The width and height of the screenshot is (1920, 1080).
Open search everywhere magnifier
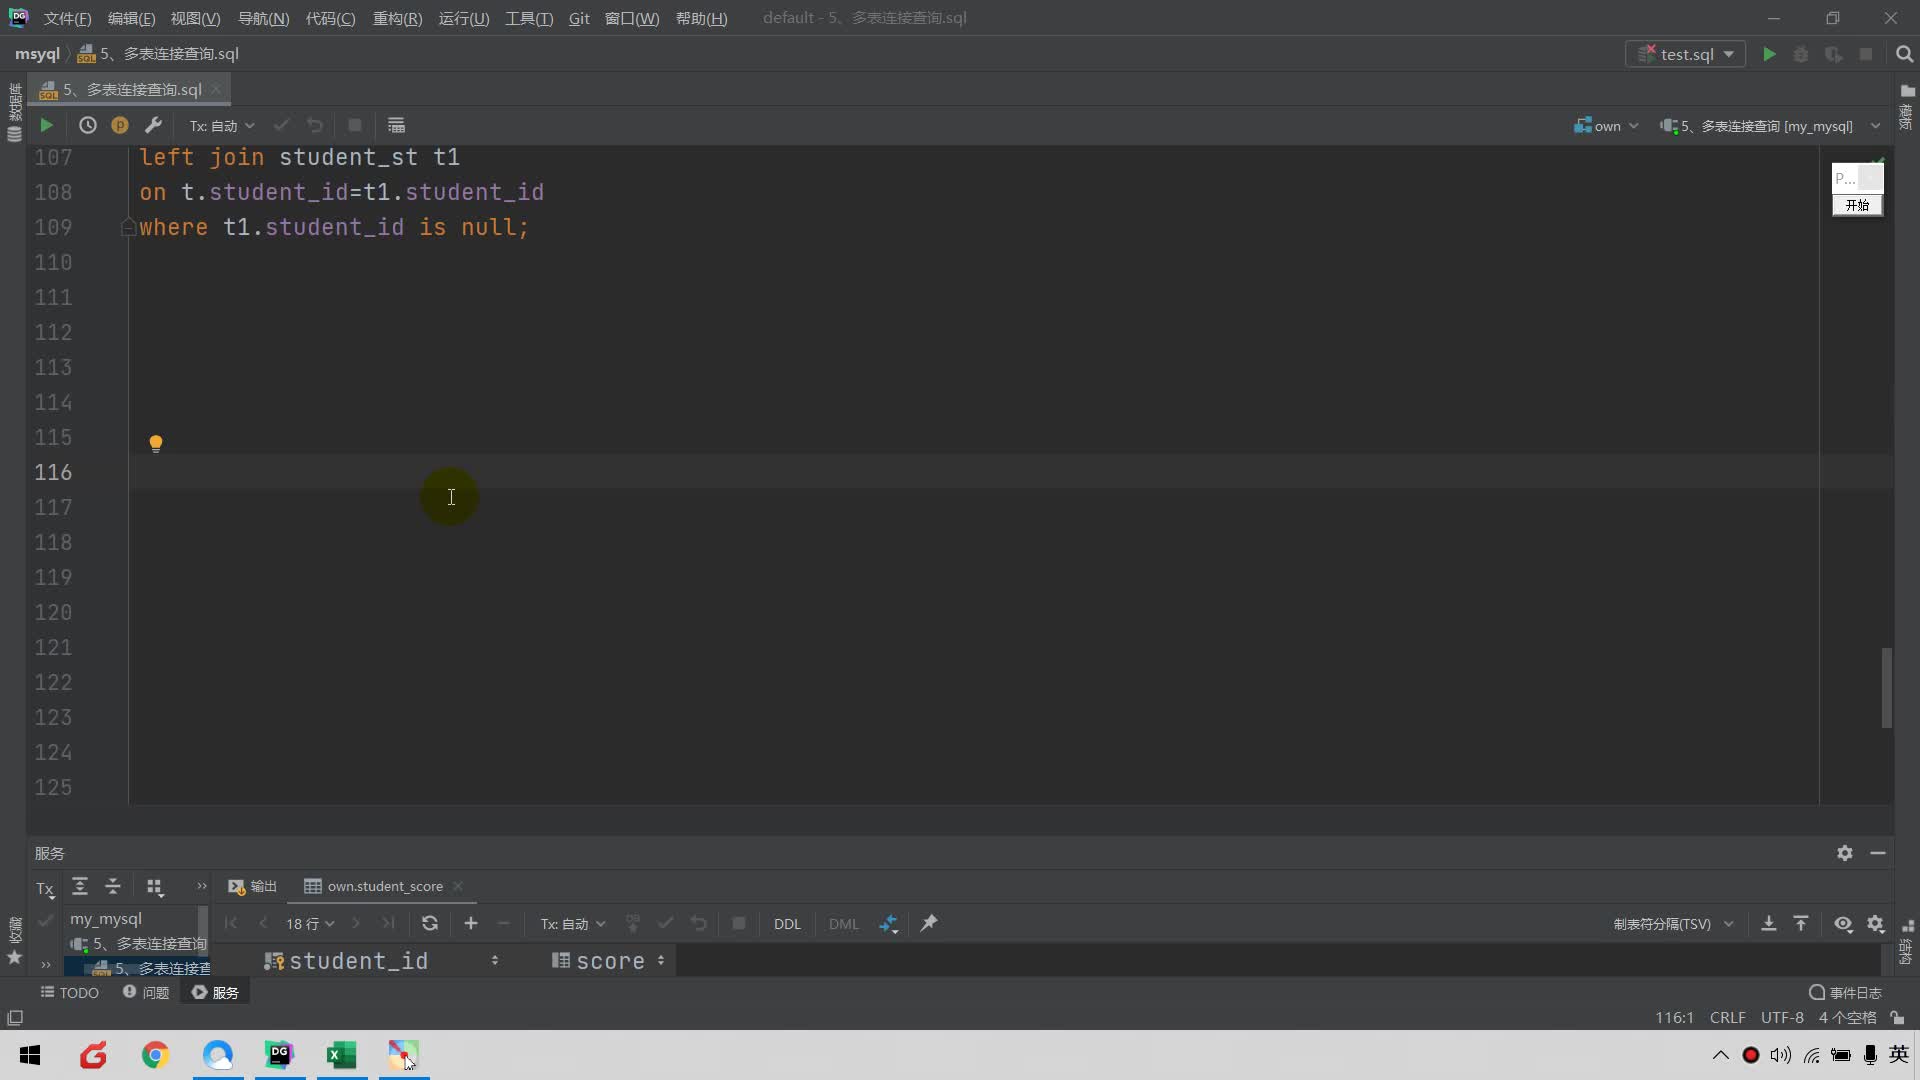click(x=1904, y=54)
